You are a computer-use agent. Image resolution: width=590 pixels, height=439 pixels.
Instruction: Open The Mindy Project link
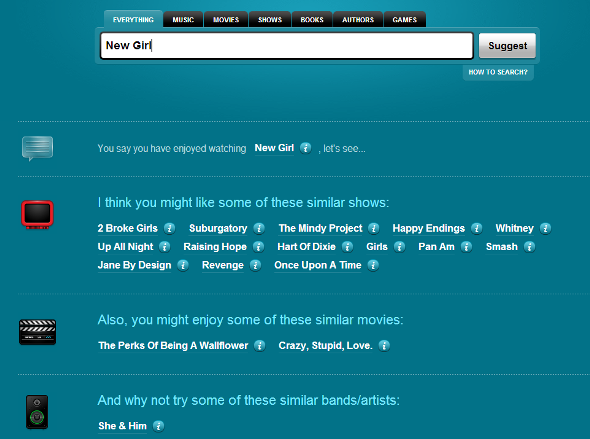321,228
